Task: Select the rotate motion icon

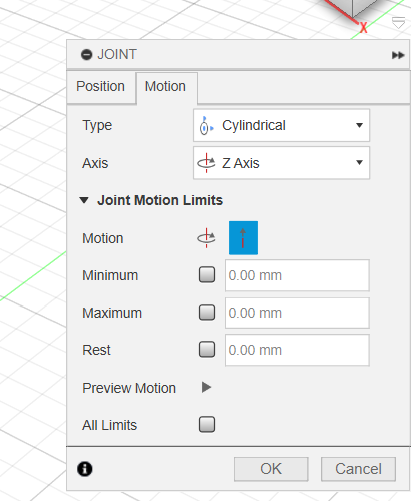Action: pos(206,238)
